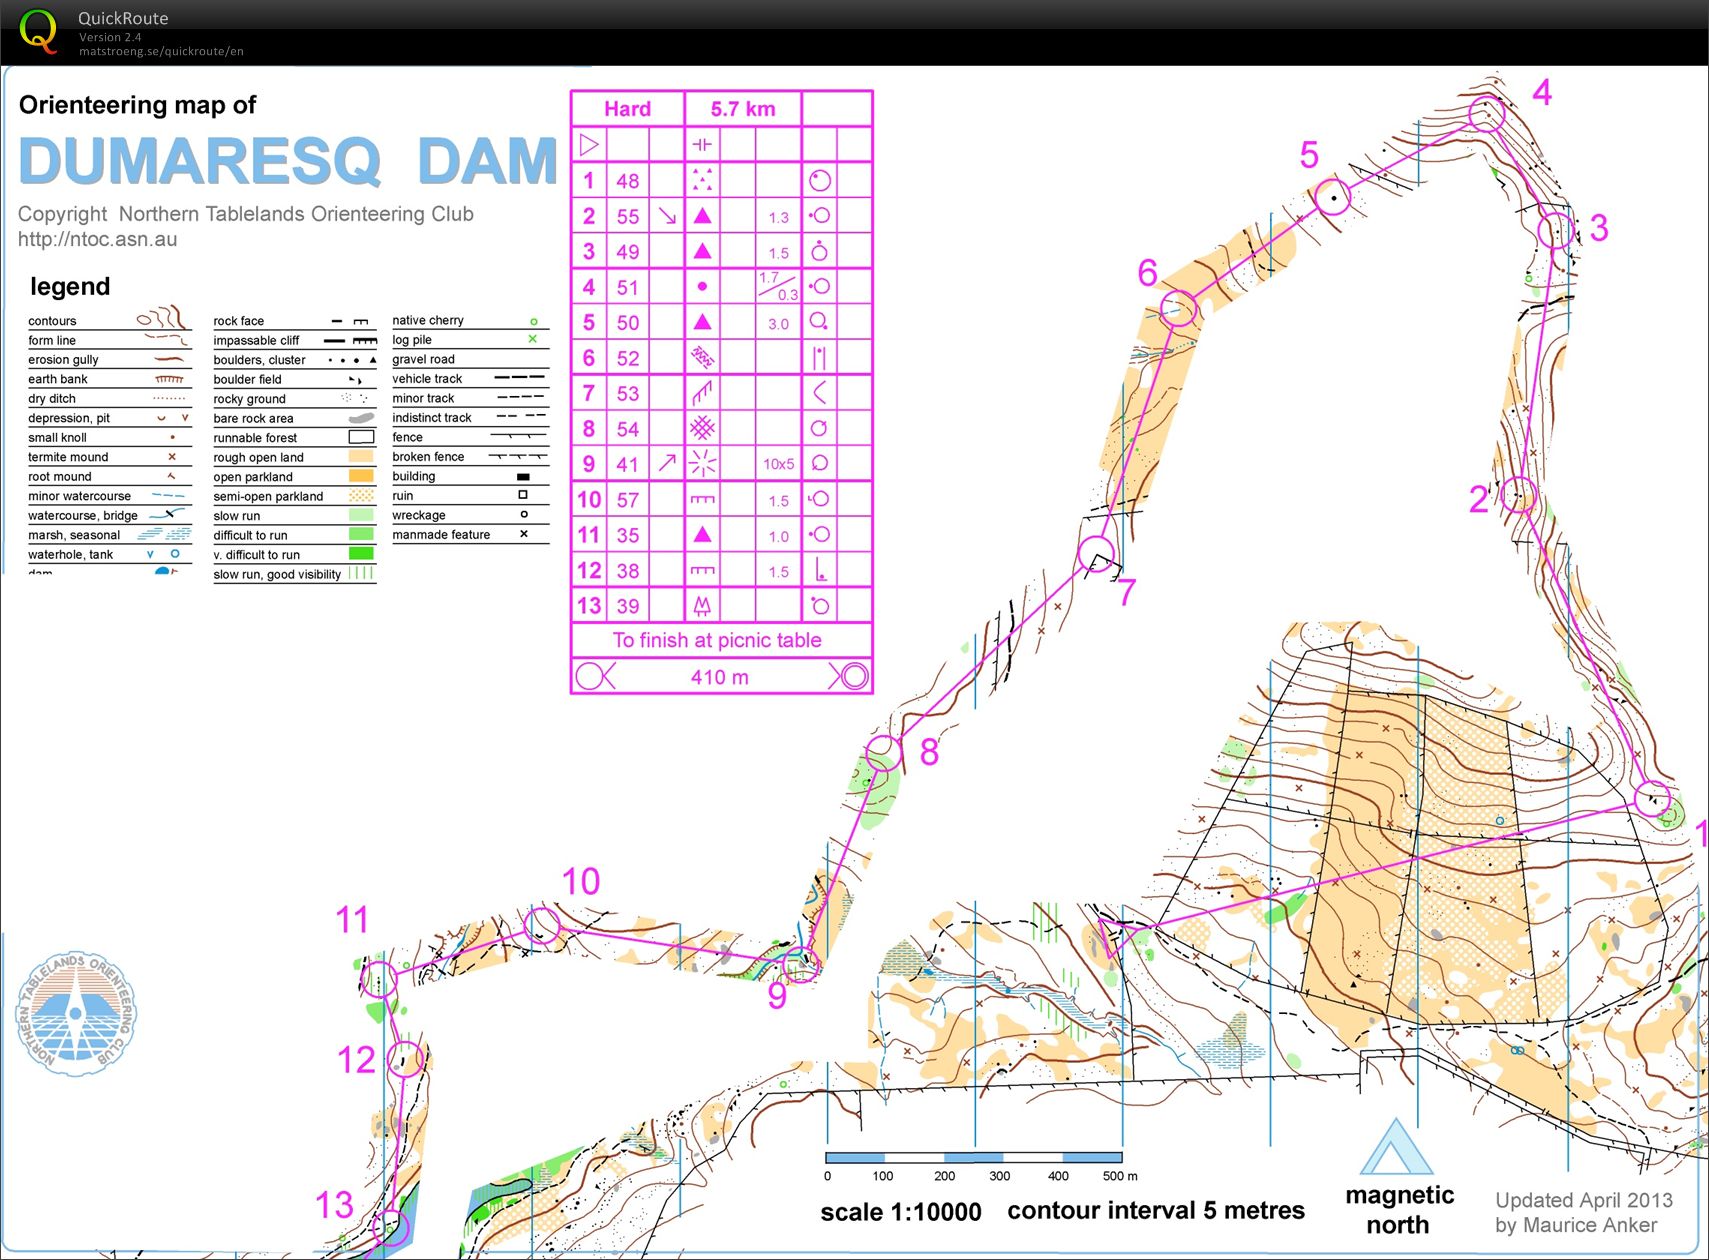Open the matstroeng.se/quickroute/en link

pos(161,52)
